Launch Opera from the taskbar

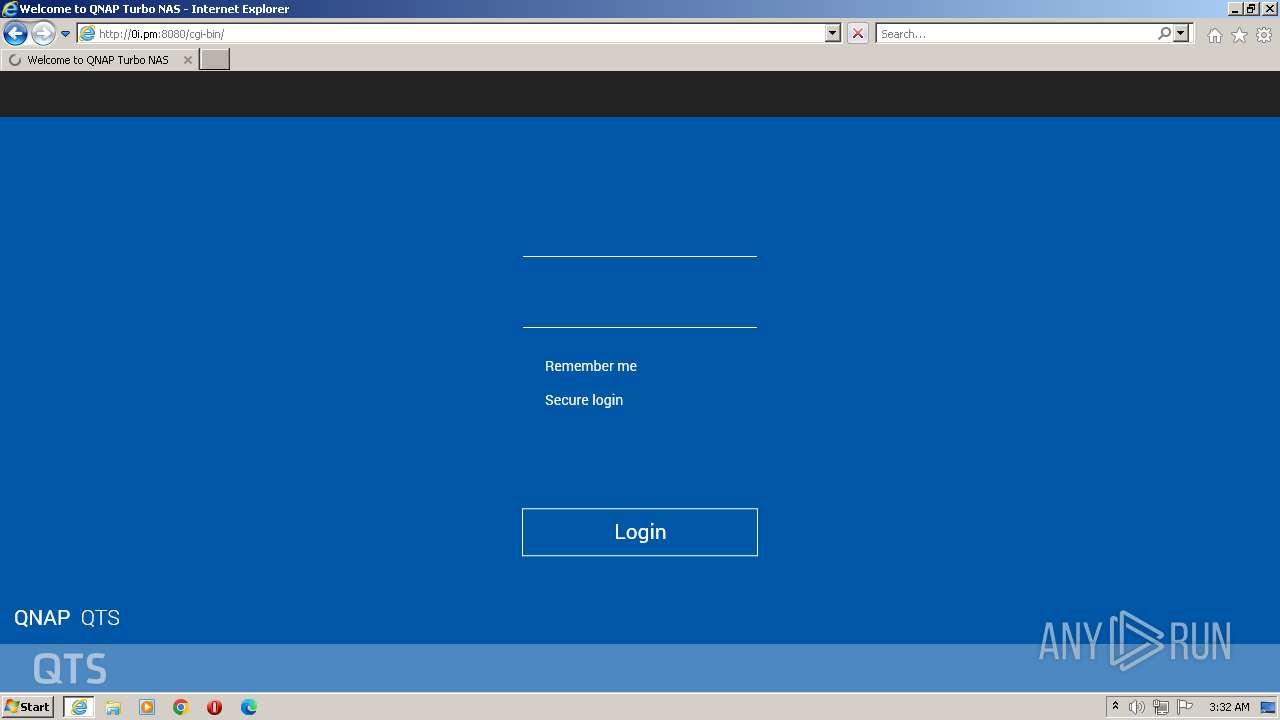click(214, 707)
